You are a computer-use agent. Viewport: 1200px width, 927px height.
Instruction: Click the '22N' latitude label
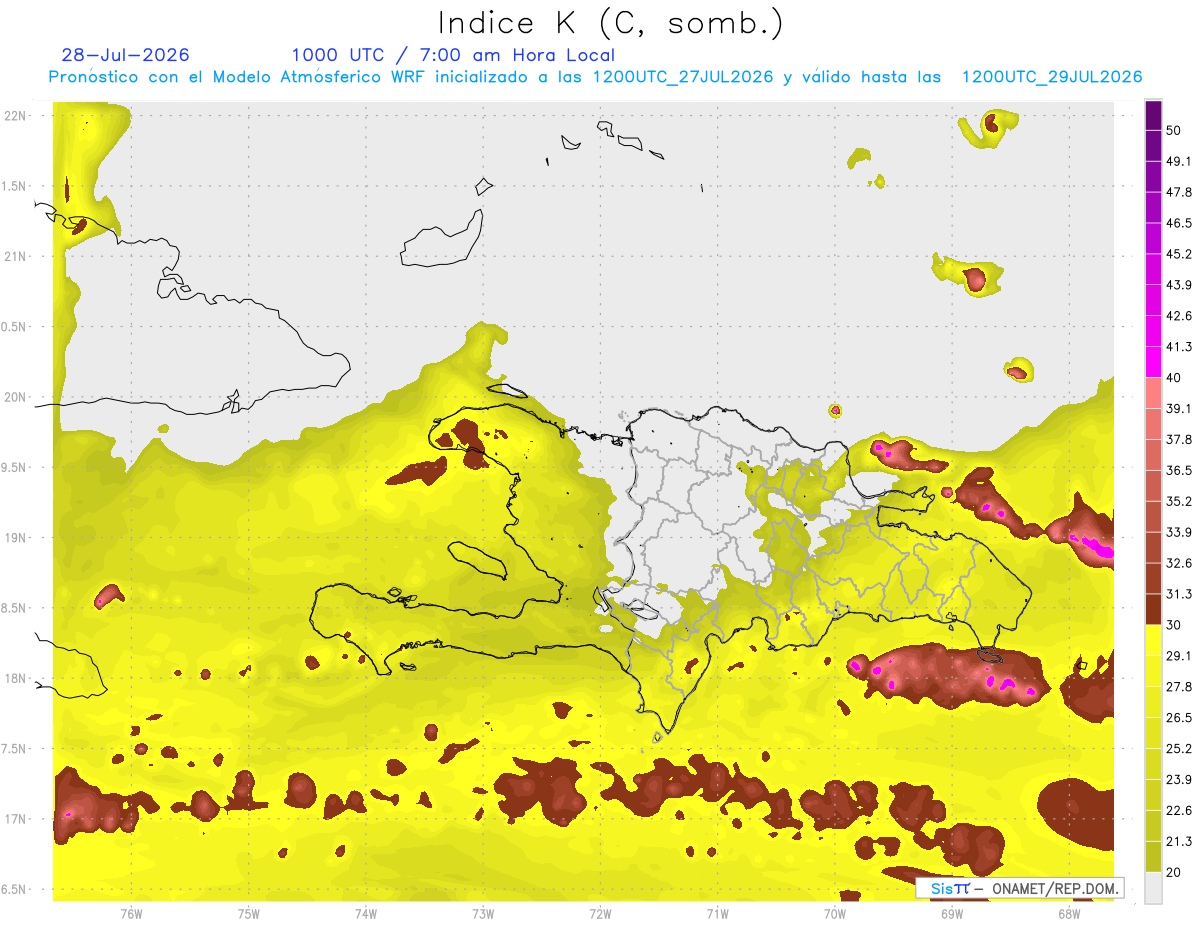tap(16, 116)
